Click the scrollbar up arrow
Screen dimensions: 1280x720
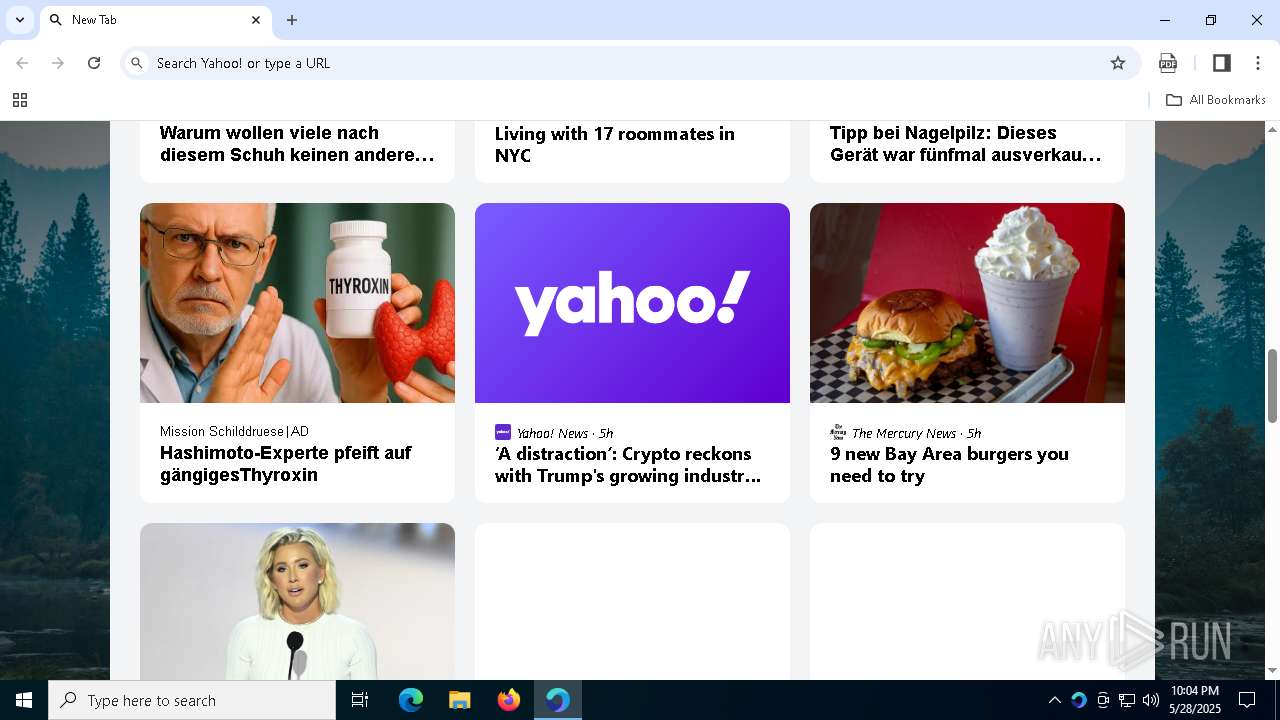(1273, 130)
